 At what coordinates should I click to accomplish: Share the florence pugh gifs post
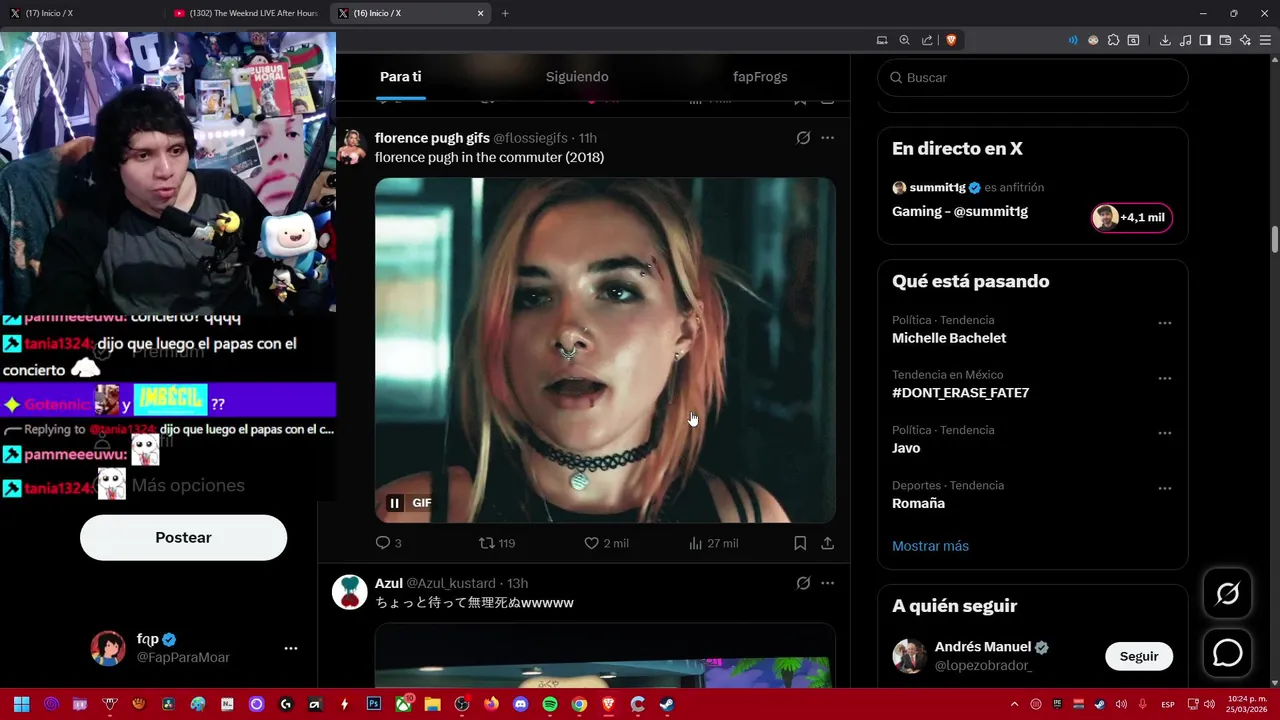[x=827, y=543]
